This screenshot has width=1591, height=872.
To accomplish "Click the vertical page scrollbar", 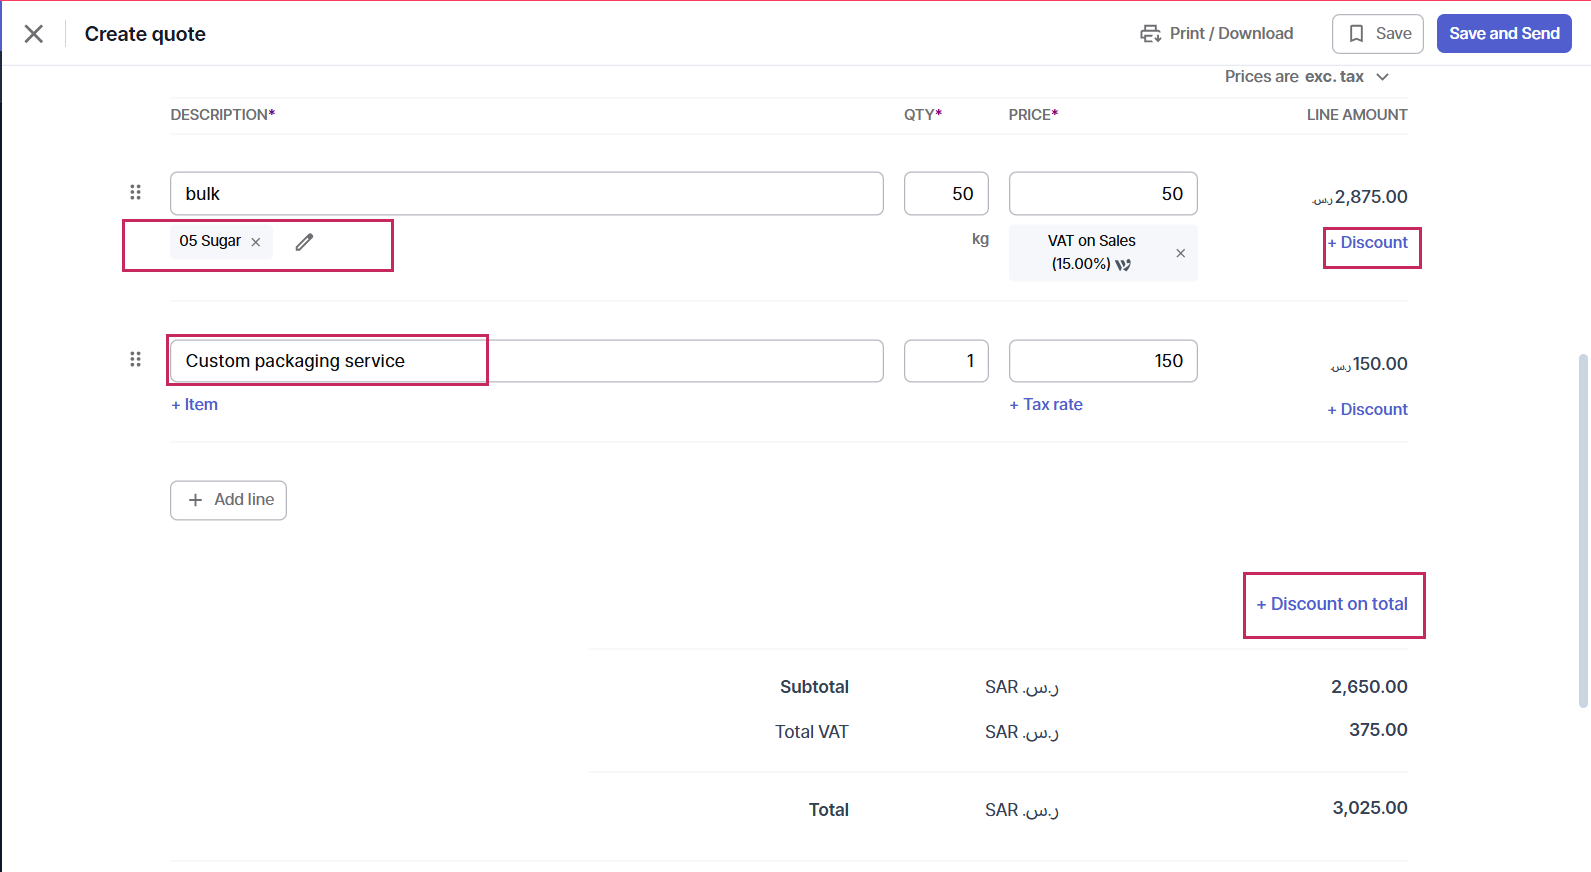I will 1582,530.
